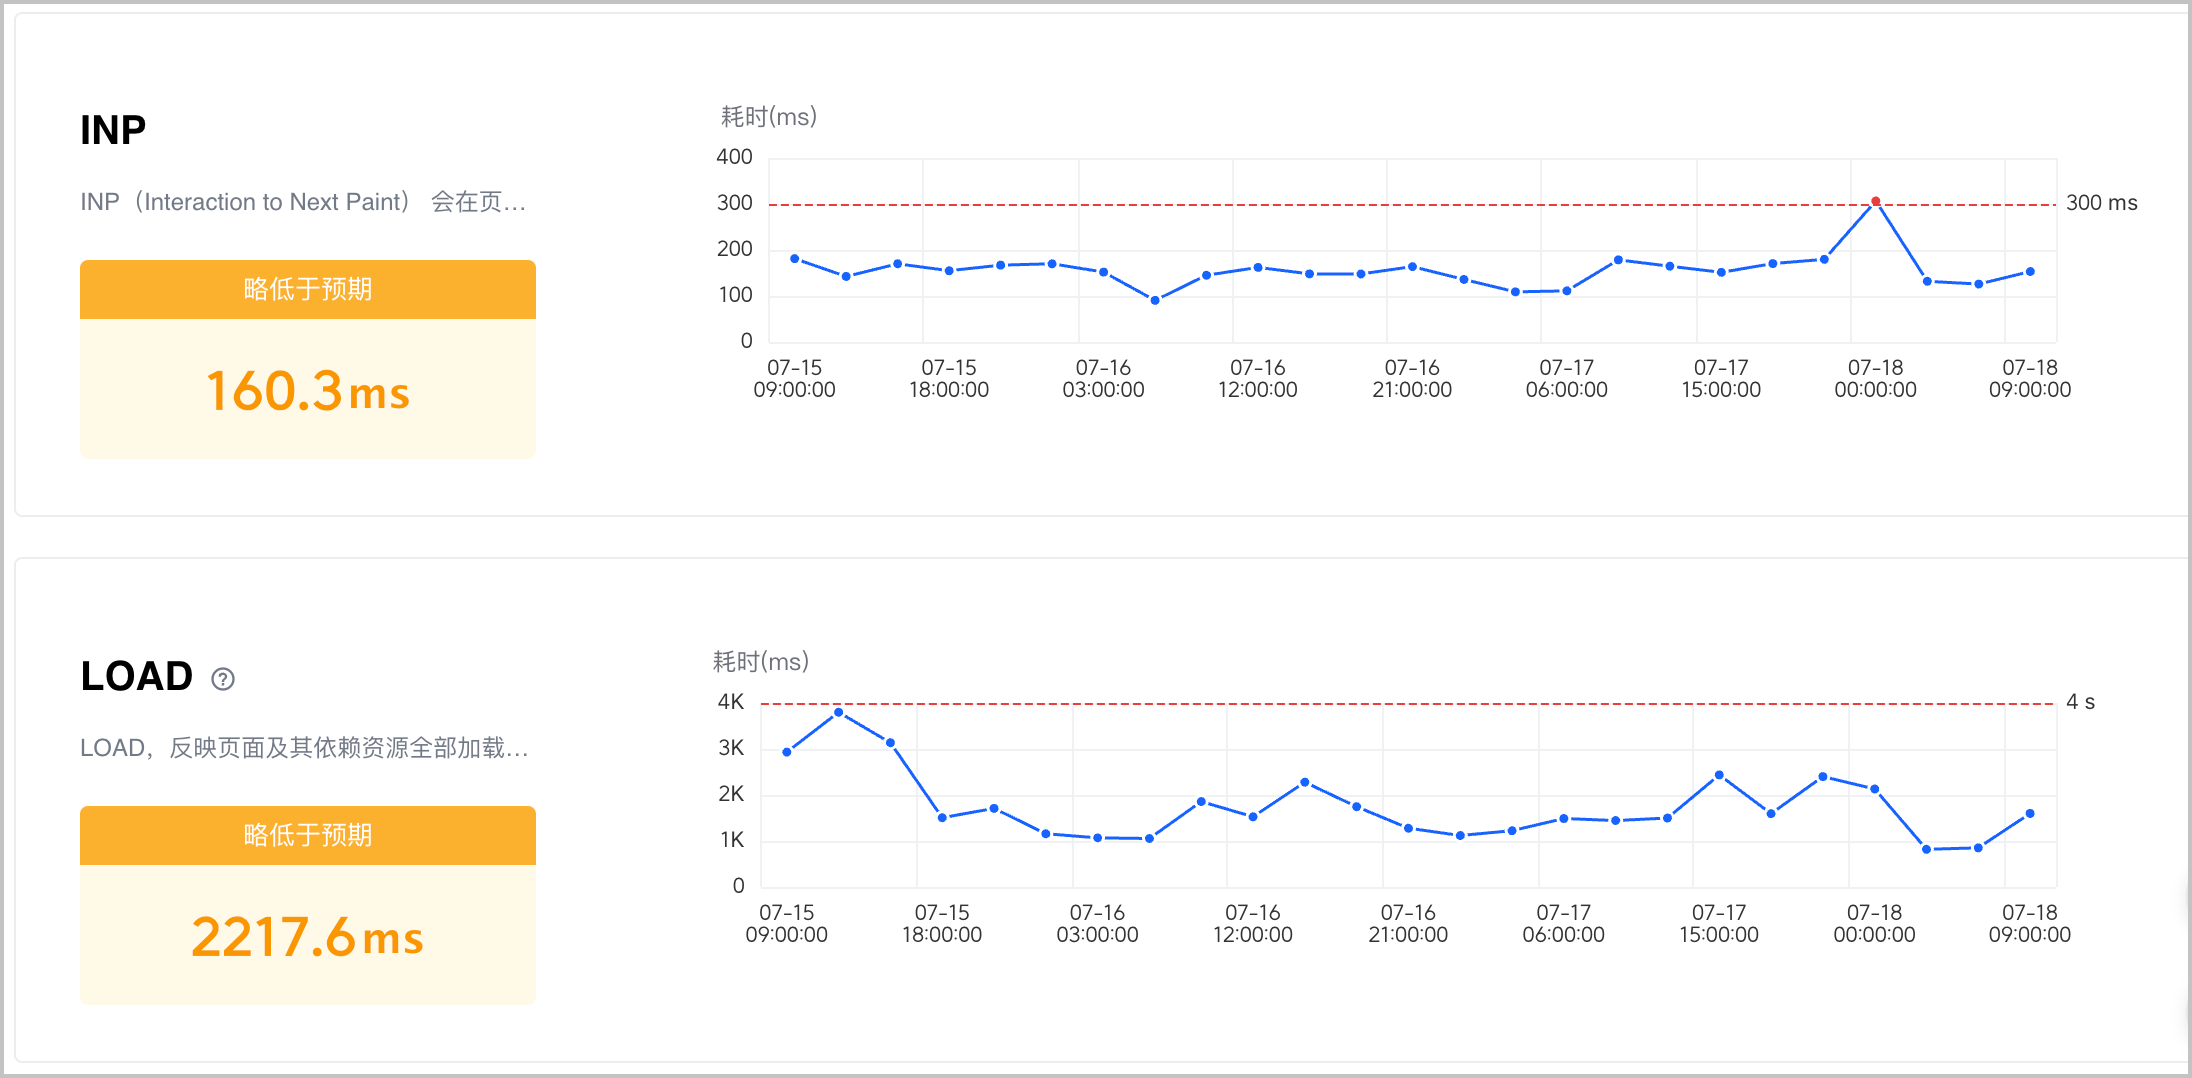Image resolution: width=2192 pixels, height=1078 pixels.
Task: Click LOAD chart x-axis label 07-17 06:00:00
Action: (x=1564, y=924)
